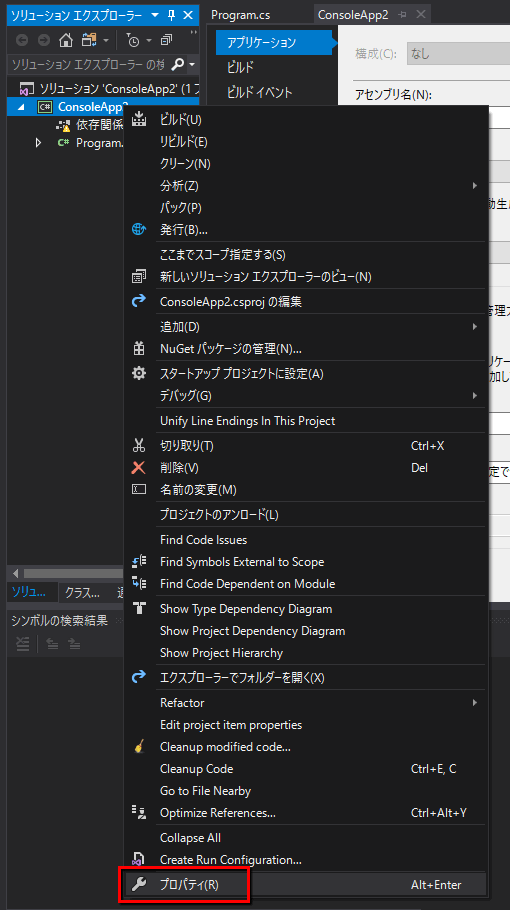Choose Find Code Issues menu entry
This screenshot has width=510, height=910.
[306, 540]
